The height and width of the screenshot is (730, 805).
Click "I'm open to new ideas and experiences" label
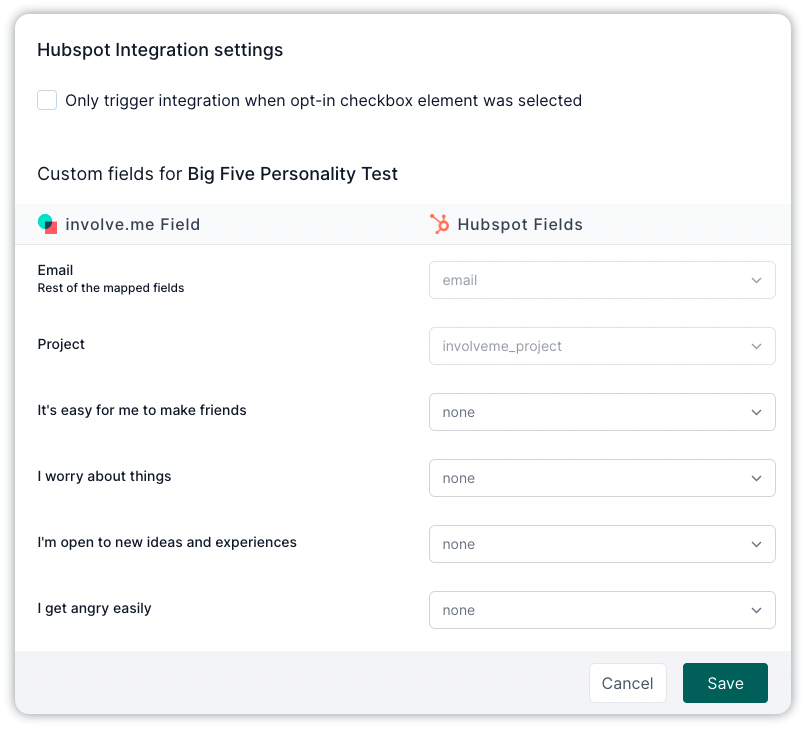167,542
